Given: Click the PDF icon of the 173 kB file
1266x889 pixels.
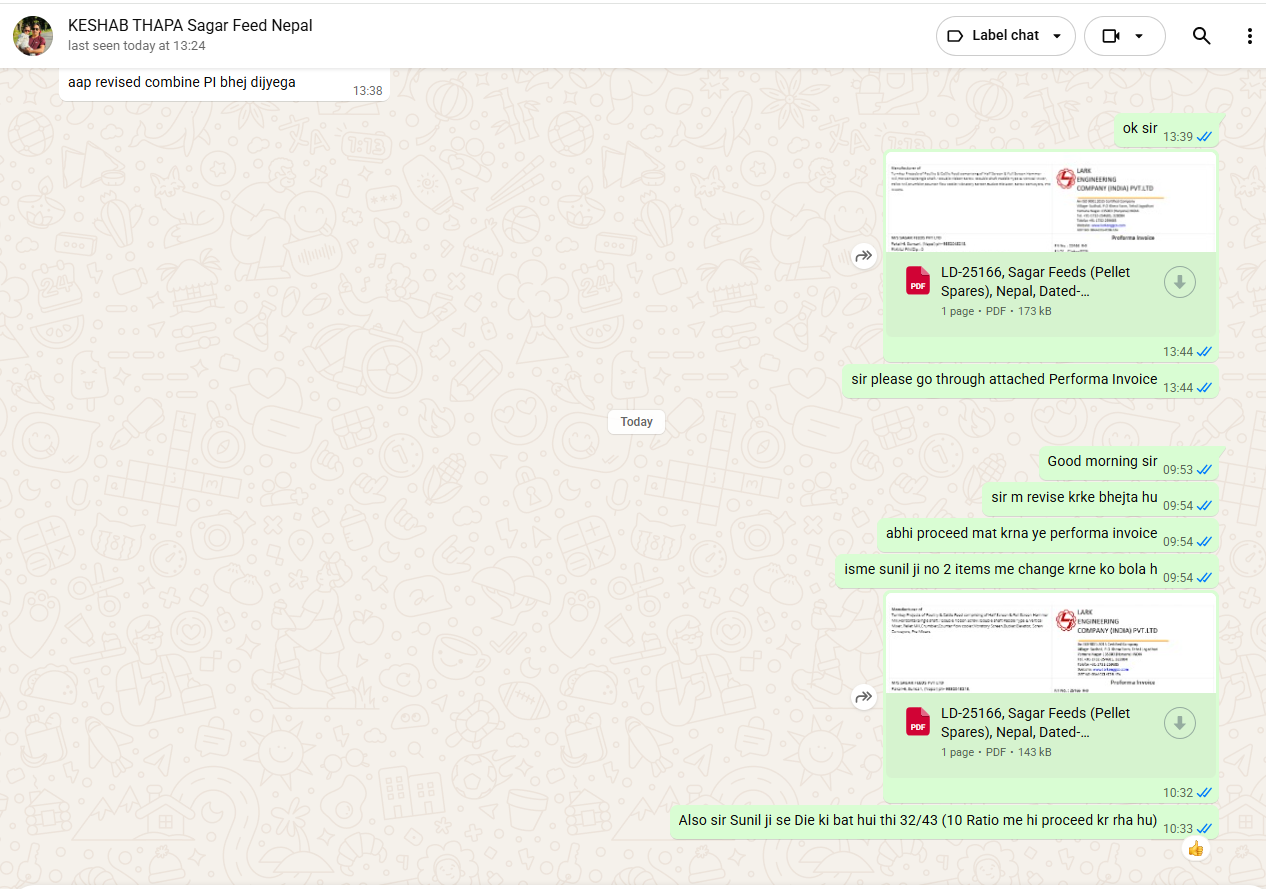Looking at the screenshot, I should tap(918, 281).
